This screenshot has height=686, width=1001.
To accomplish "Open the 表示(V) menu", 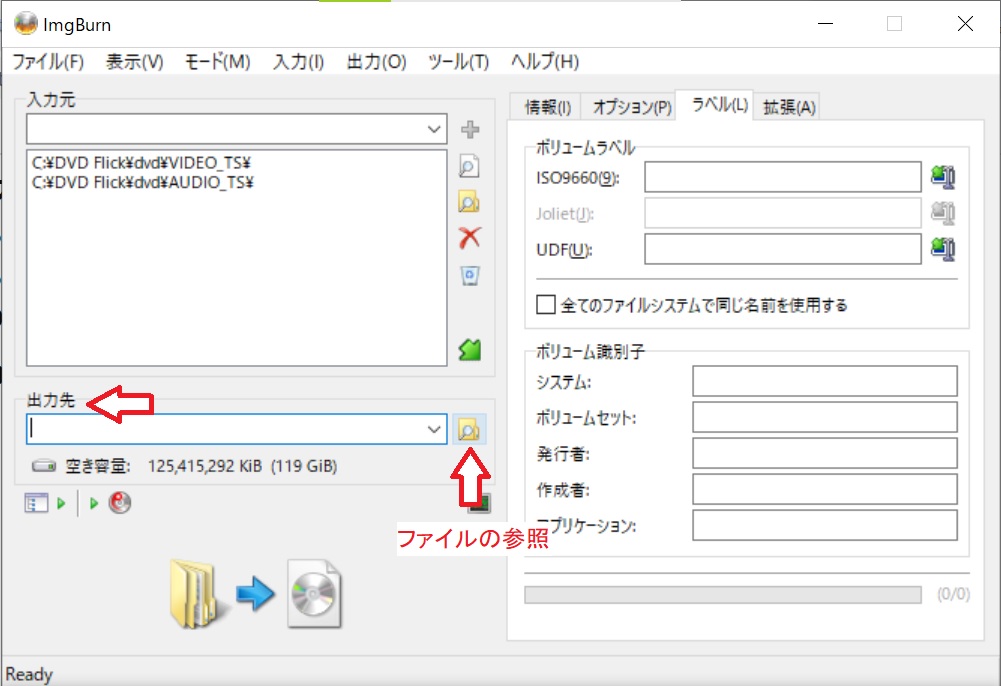I will 135,62.
